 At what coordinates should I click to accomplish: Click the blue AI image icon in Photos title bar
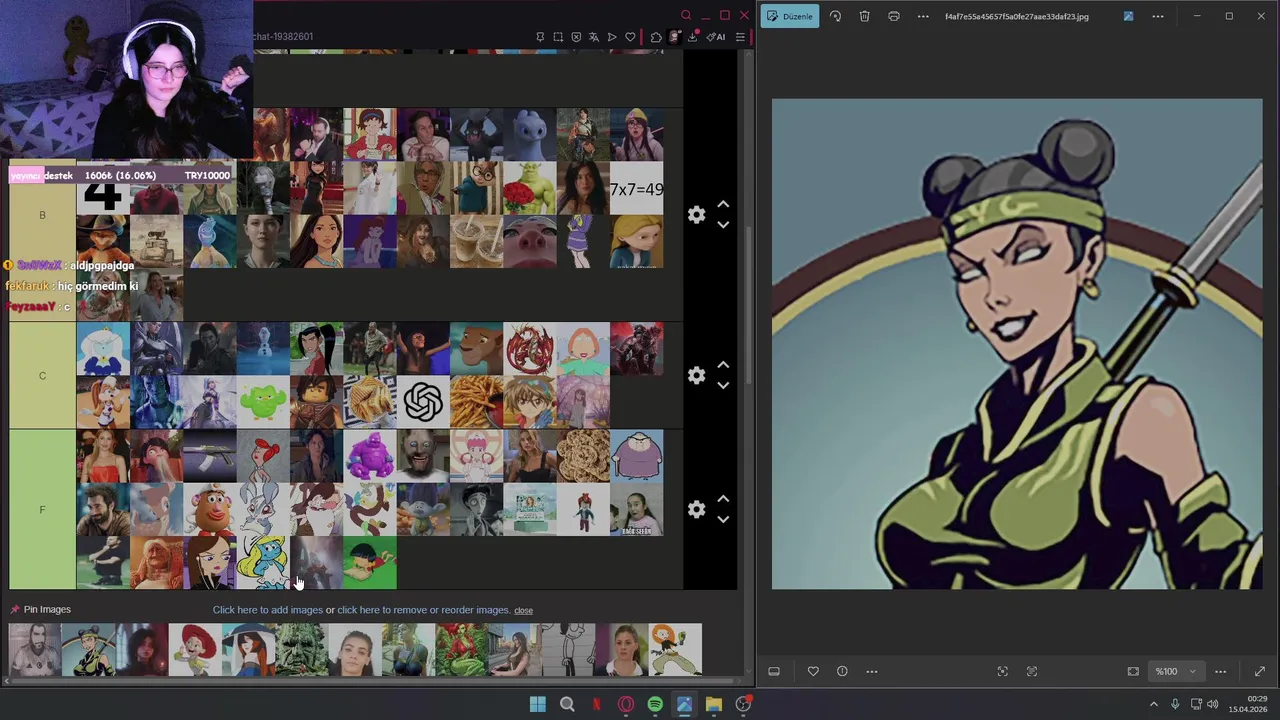pos(1128,16)
